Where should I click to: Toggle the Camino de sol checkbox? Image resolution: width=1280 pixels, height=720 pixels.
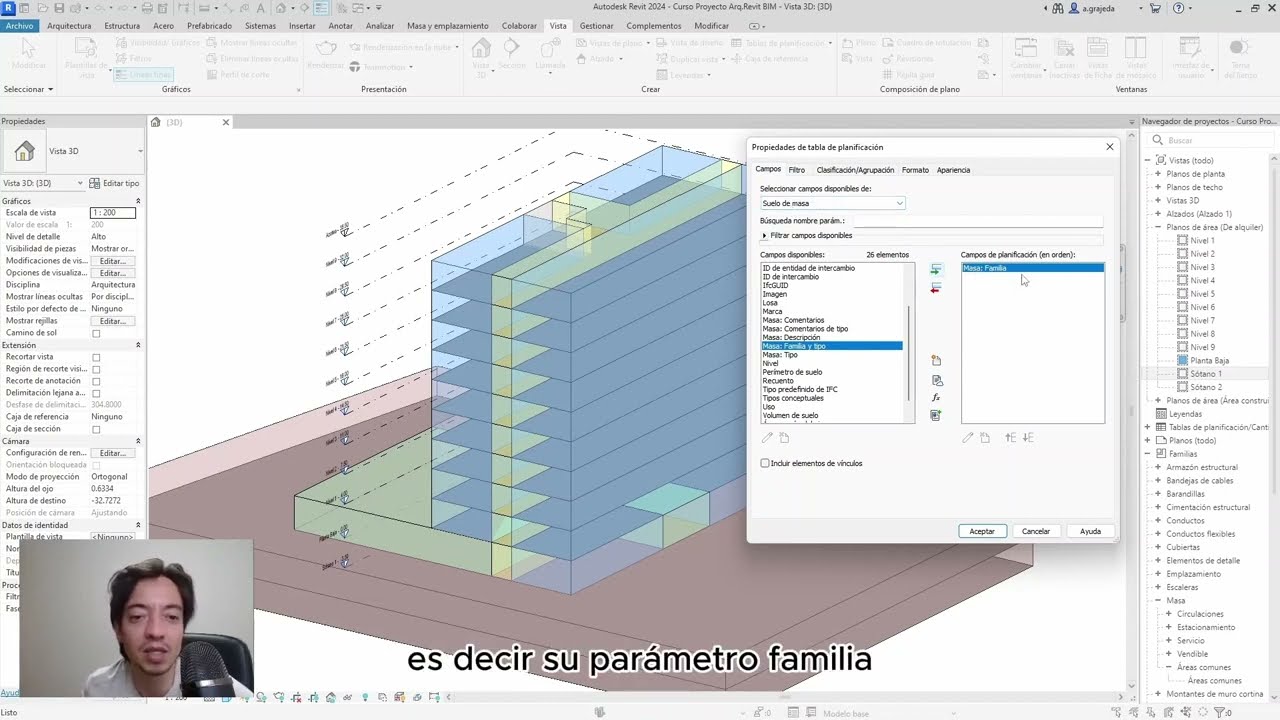click(96, 333)
